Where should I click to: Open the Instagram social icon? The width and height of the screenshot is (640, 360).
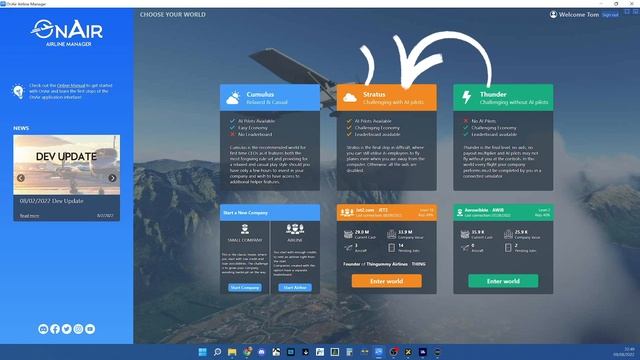78,329
